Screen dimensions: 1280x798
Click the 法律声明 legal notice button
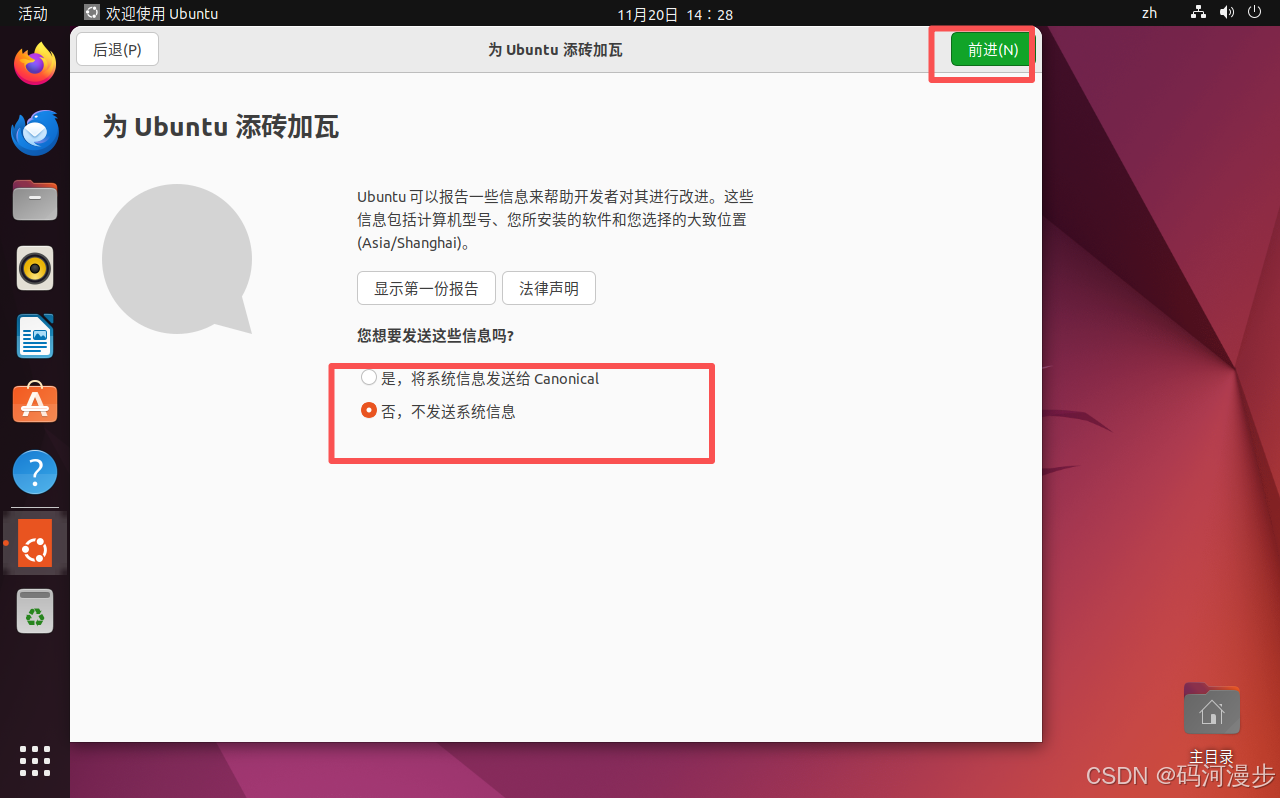click(x=549, y=288)
